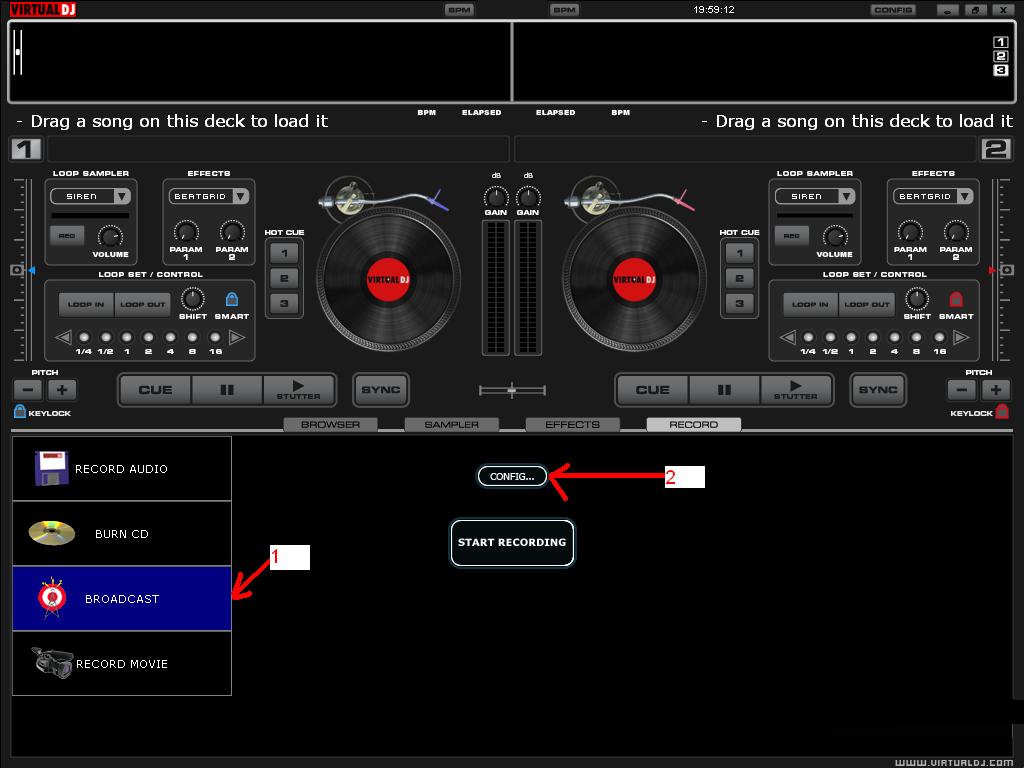Set Loop Out on deck 2
The image size is (1024, 768).
point(867,304)
